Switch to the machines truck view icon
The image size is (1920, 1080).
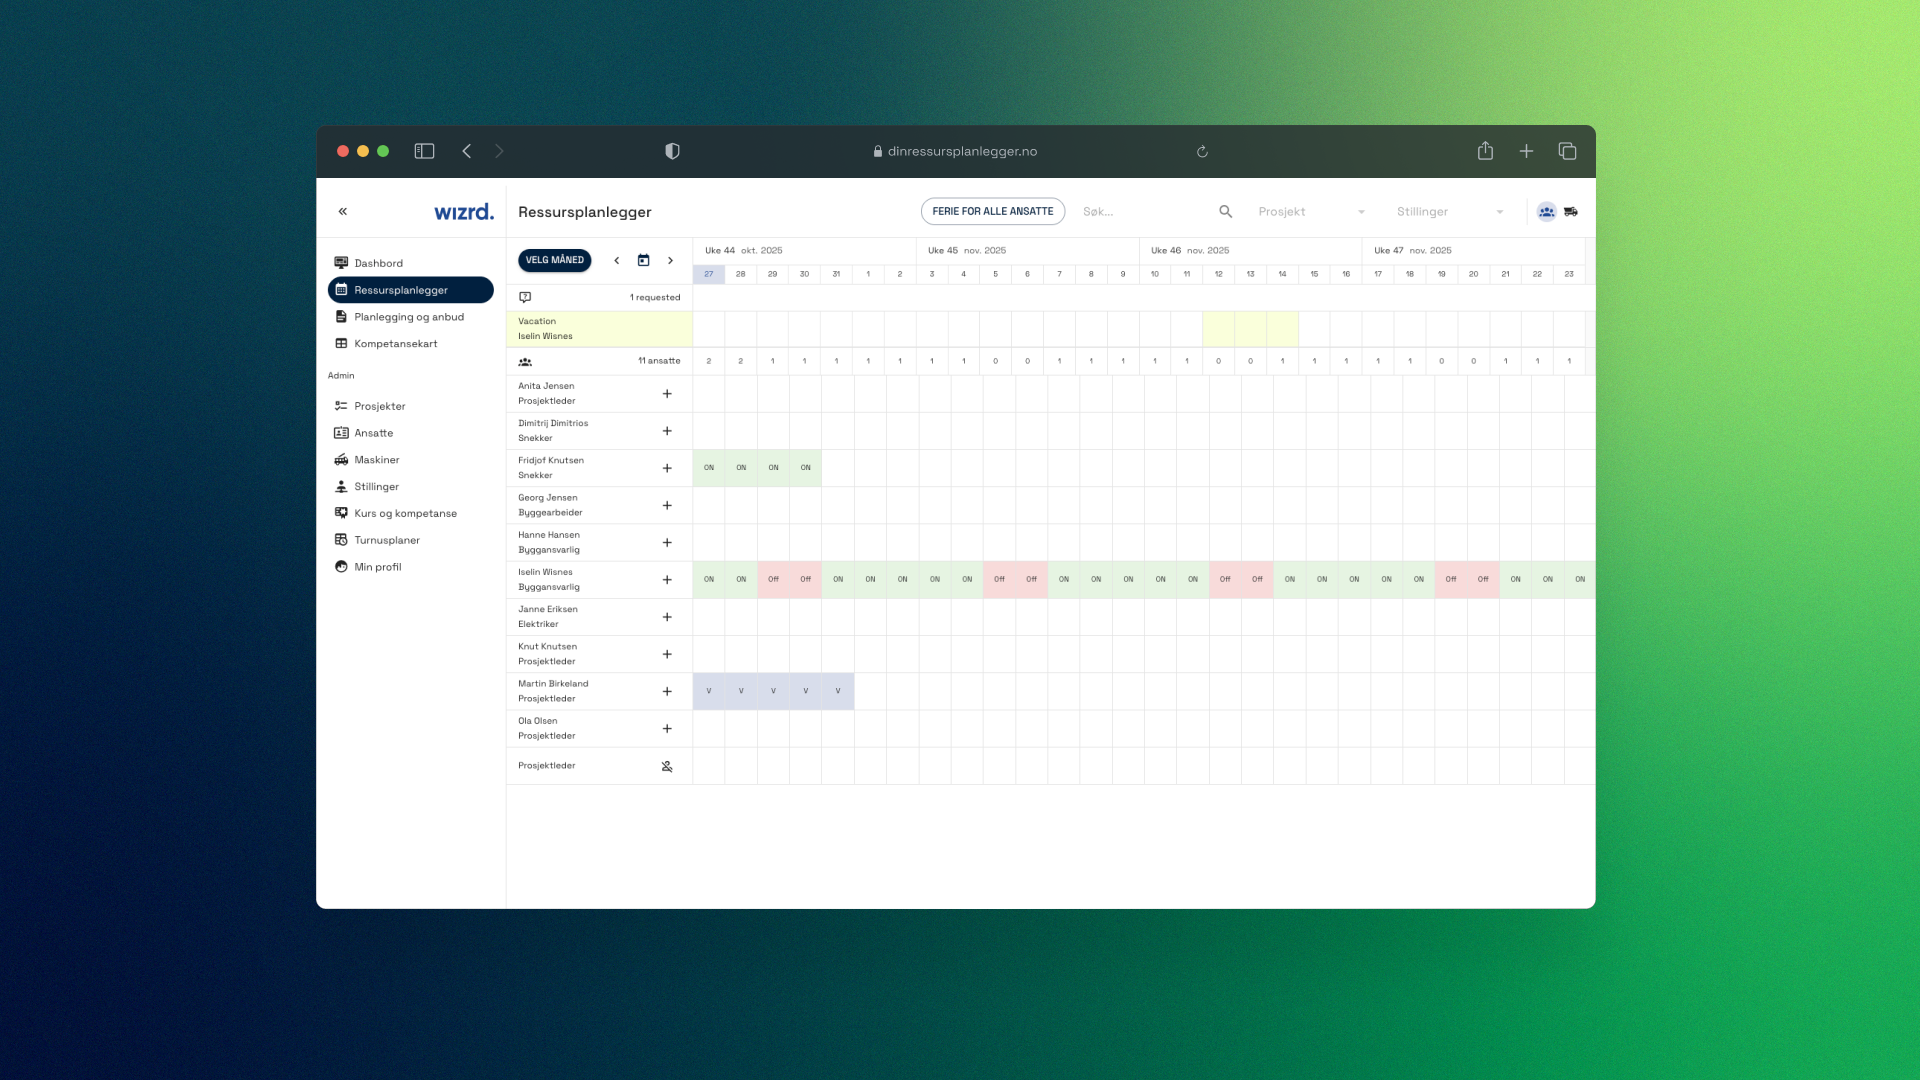1571,212
